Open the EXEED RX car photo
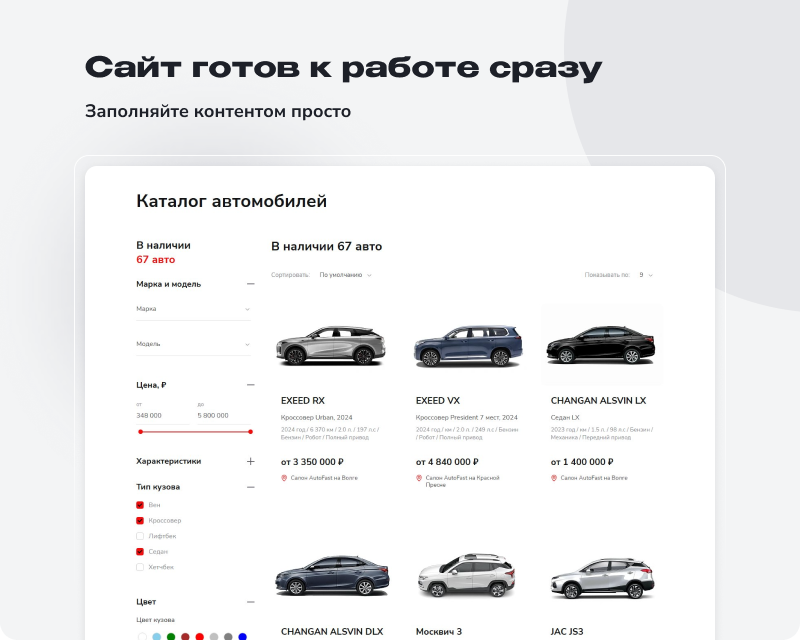Image resolution: width=800 pixels, height=640 pixels. 331,346
